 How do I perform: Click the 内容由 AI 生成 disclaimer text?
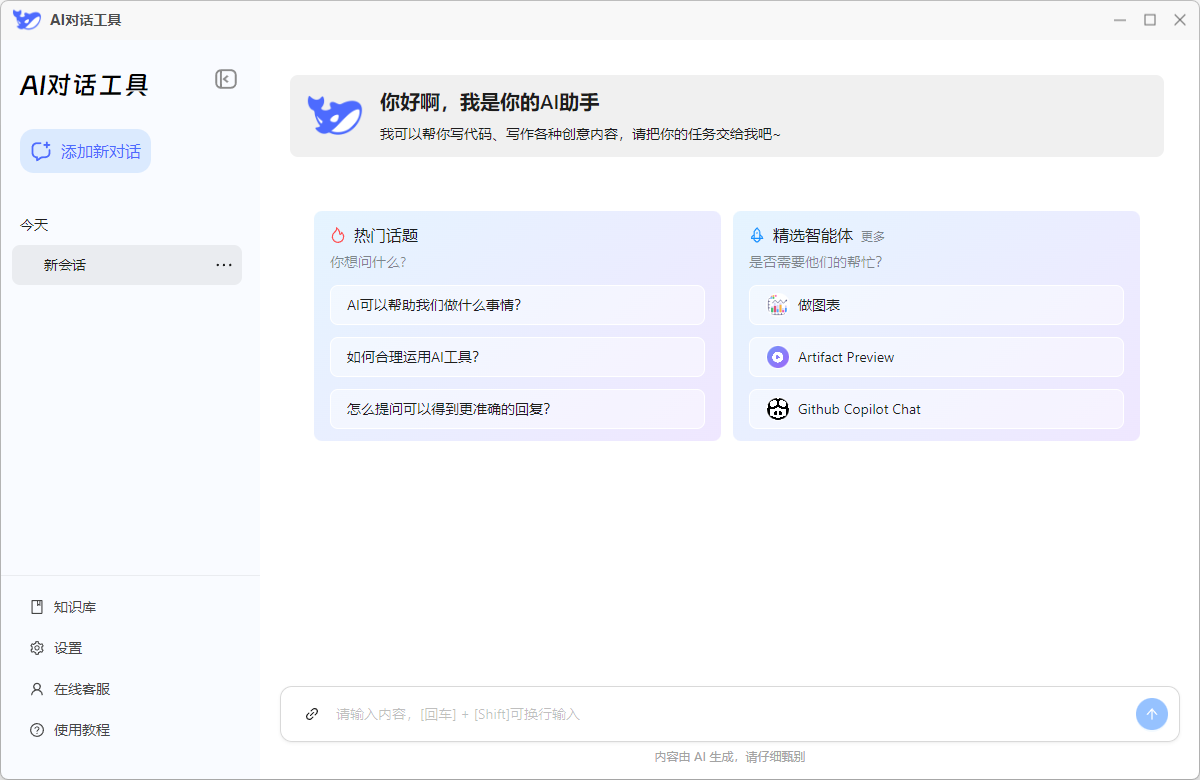pyautogui.click(x=730, y=757)
